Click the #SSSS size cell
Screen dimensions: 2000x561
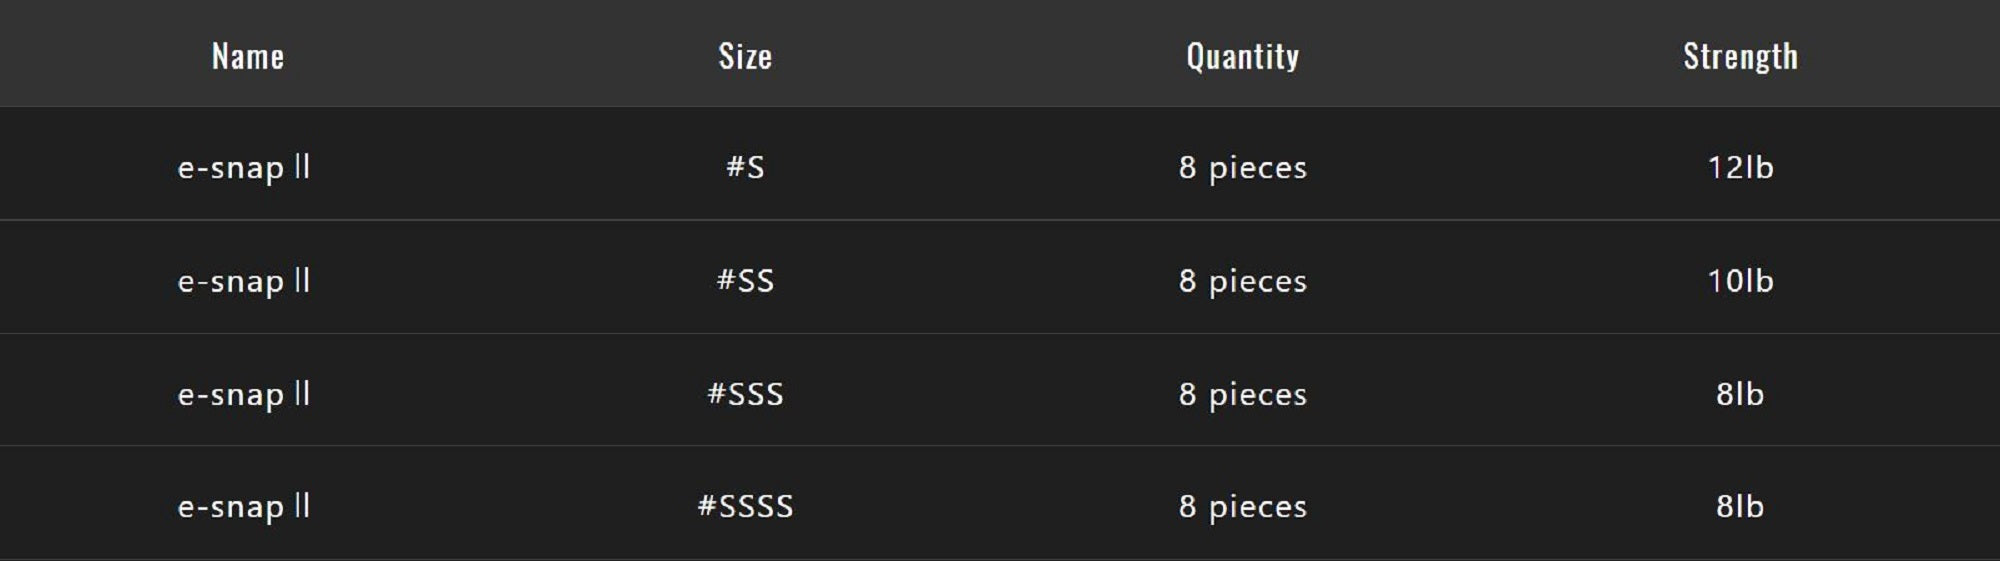click(x=745, y=506)
